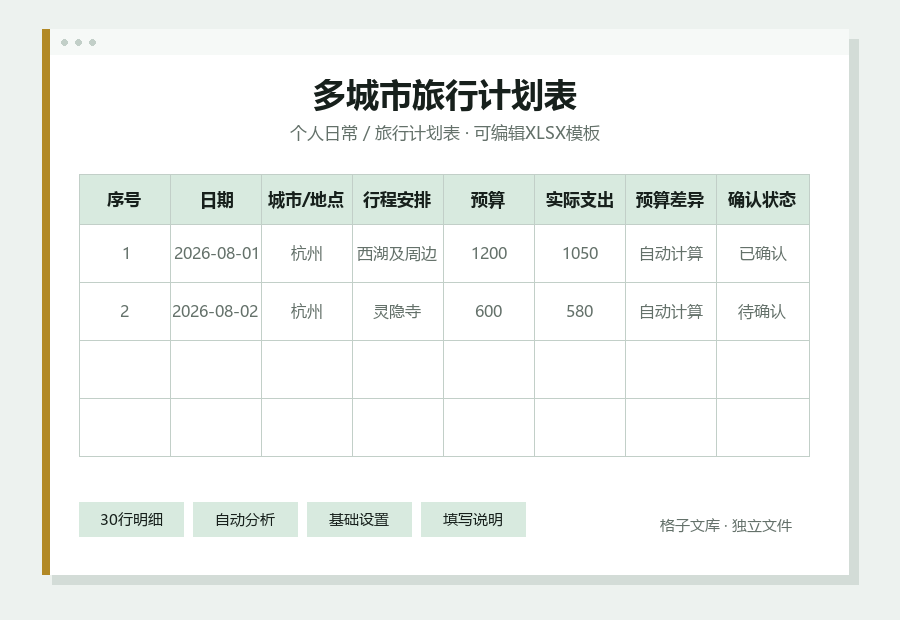Click the 西湖及周边 itinerary cell

pyautogui.click(x=398, y=253)
